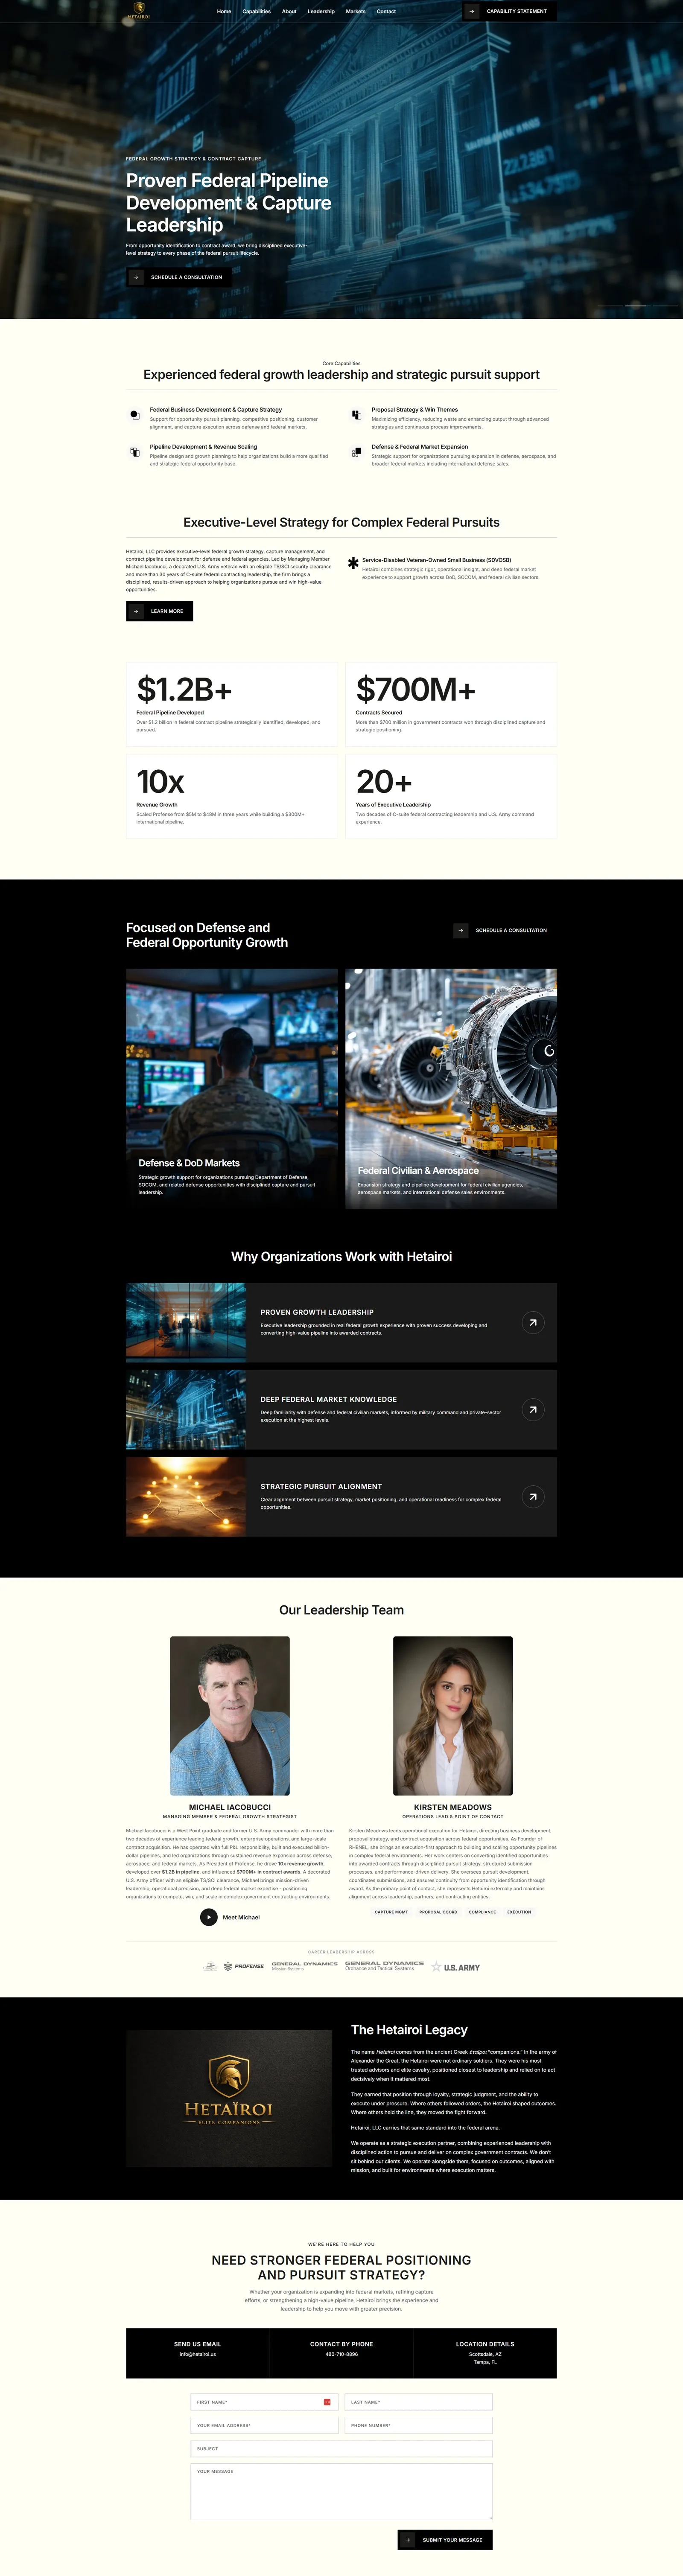Image resolution: width=683 pixels, height=2576 pixels.
Task: Click the Federal Business Development icon
Action: point(135,415)
